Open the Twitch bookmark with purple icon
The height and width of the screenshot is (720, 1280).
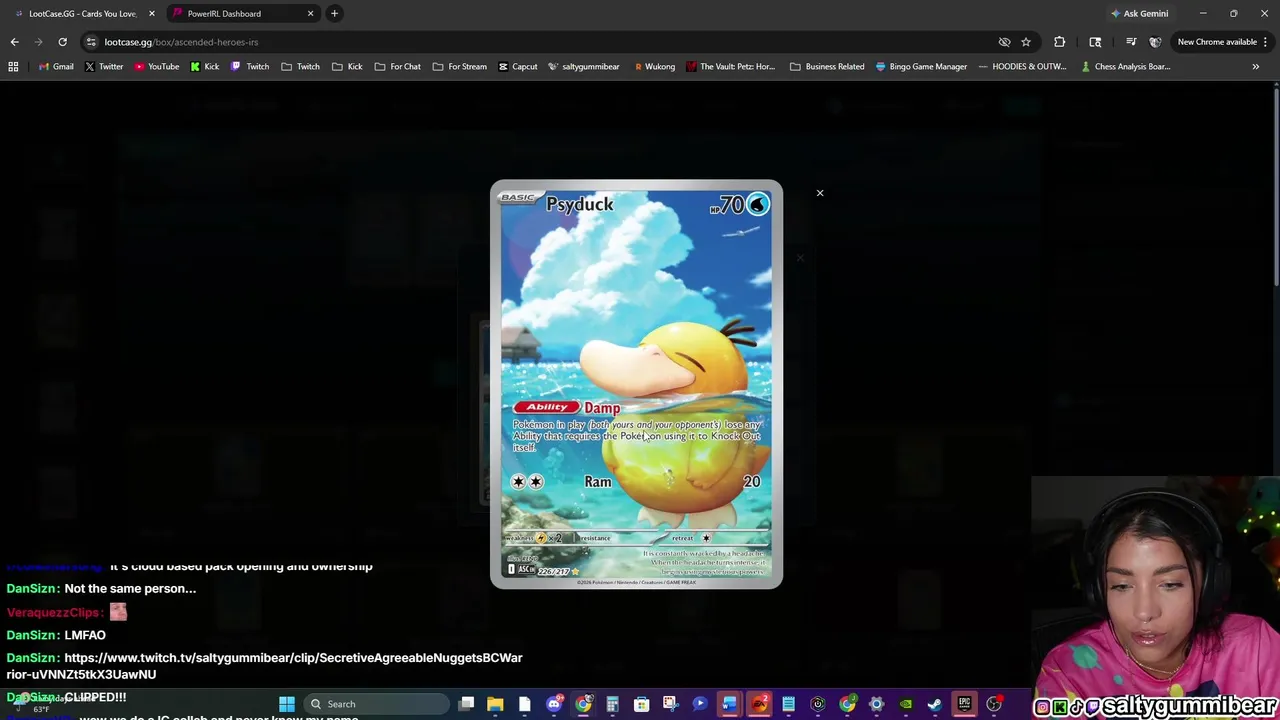250,67
